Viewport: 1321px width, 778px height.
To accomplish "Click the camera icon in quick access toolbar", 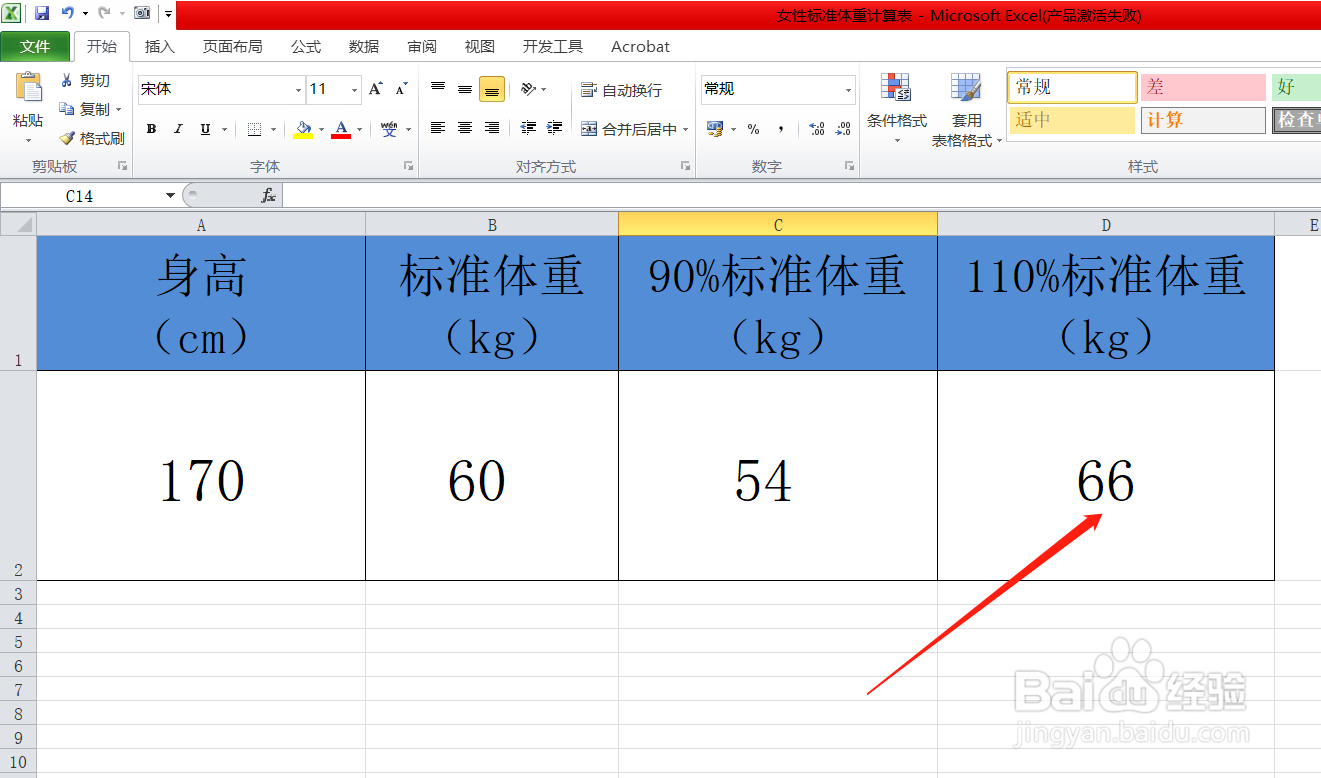I will pyautogui.click(x=142, y=13).
